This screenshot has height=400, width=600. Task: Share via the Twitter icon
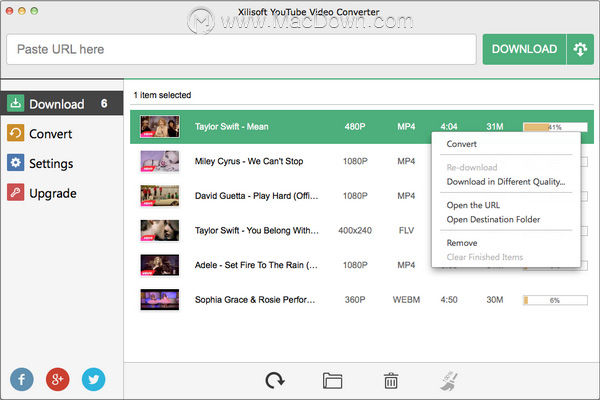point(93,379)
